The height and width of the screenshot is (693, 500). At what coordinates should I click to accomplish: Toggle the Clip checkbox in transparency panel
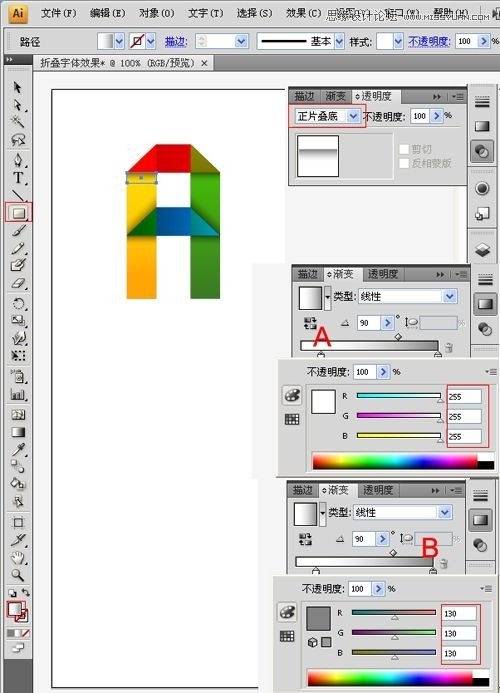[x=404, y=149]
